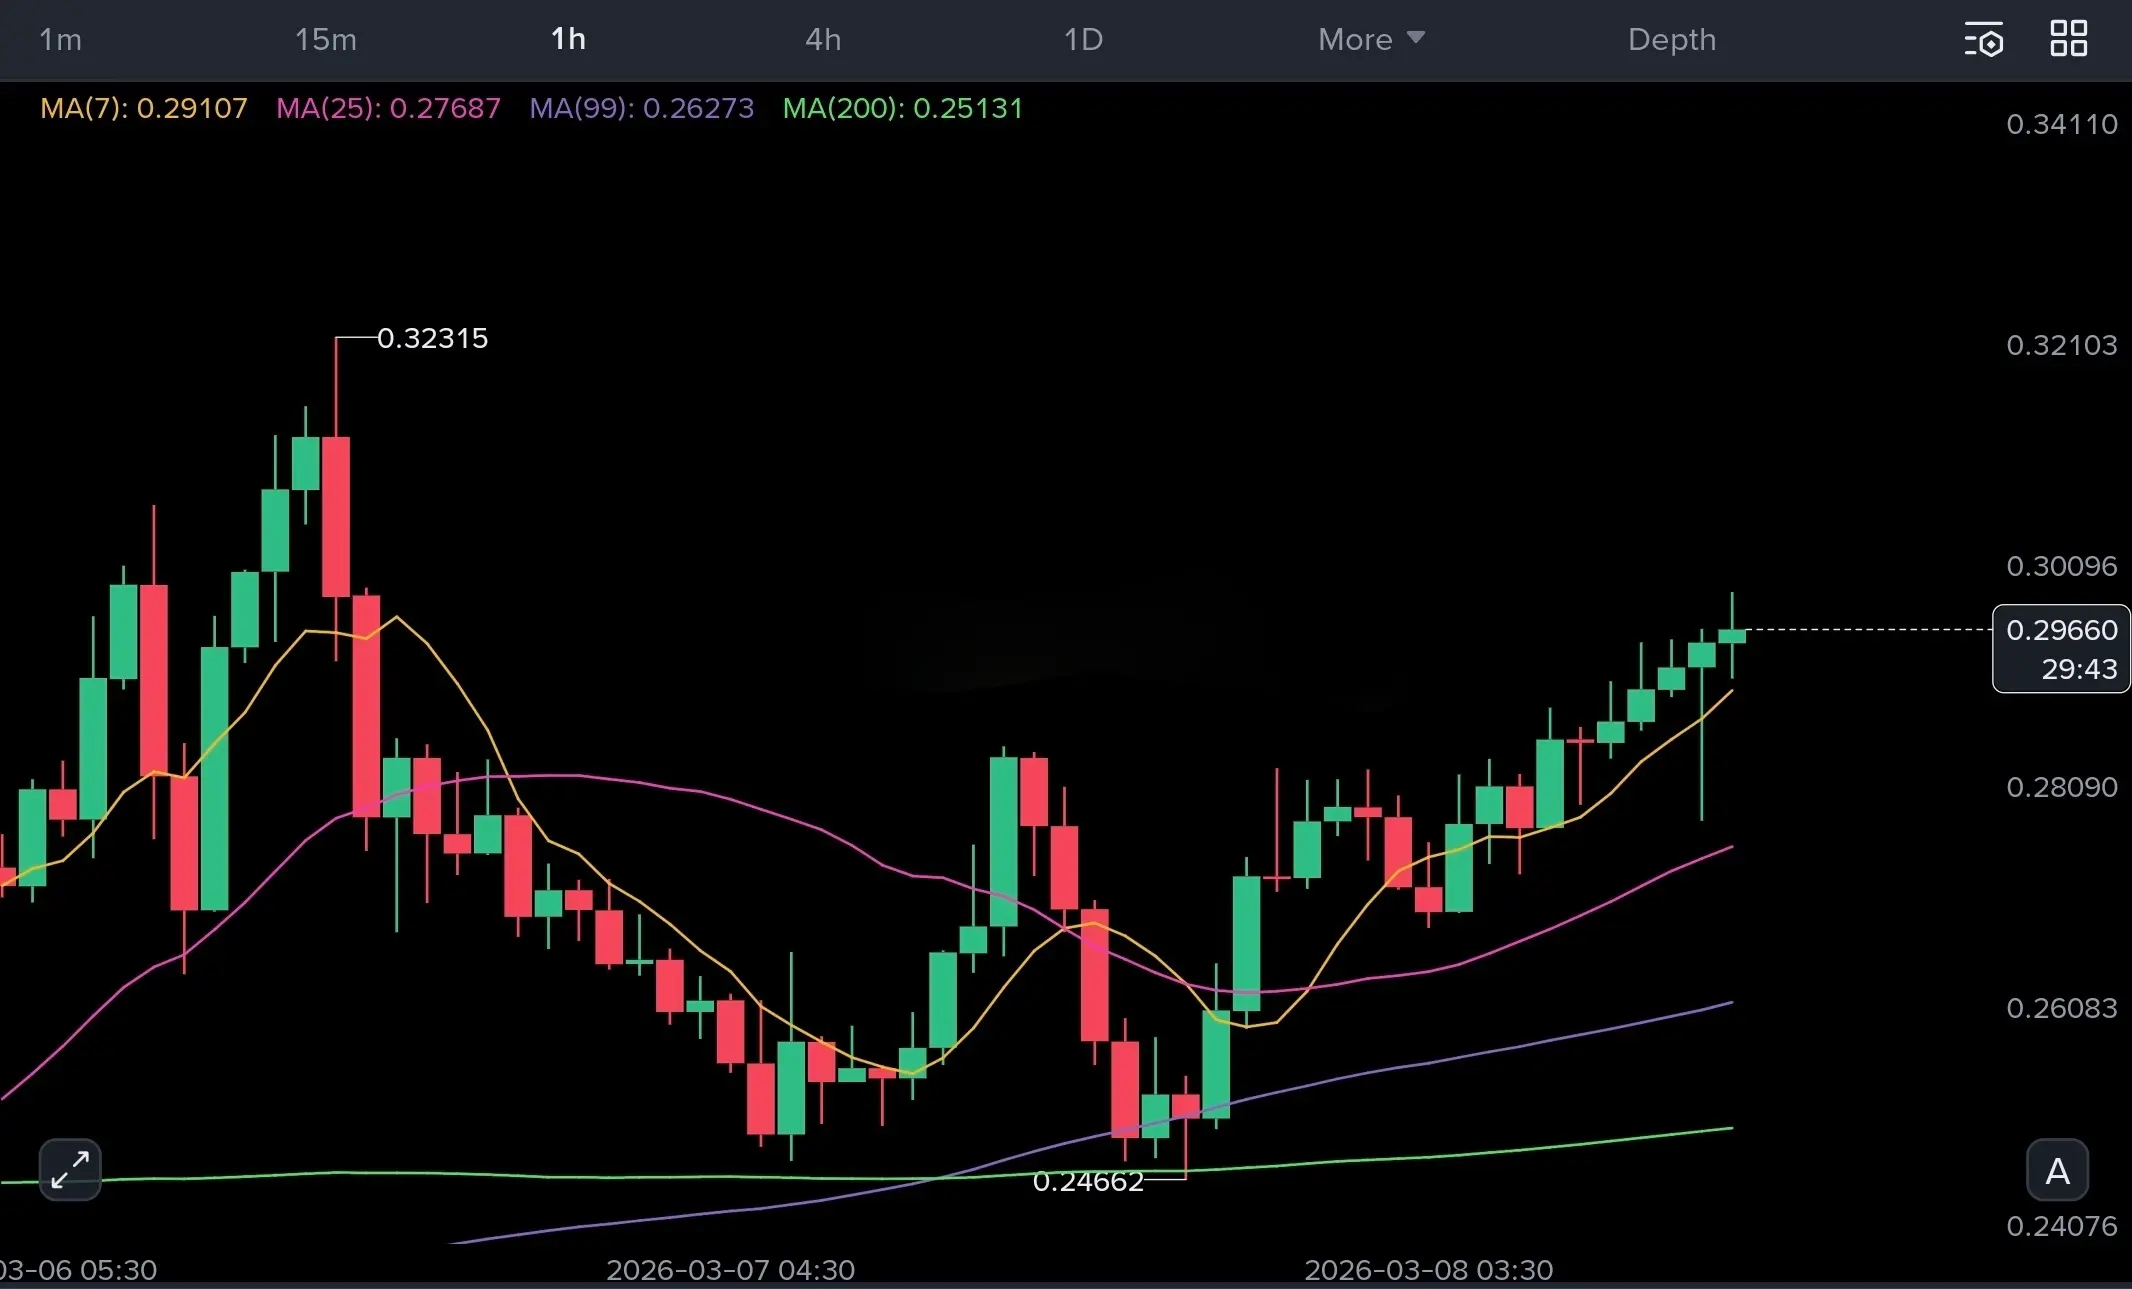Click the MA(25) indicator label
The height and width of the screenshot is (1289, 2132).
tap(388, 108)
